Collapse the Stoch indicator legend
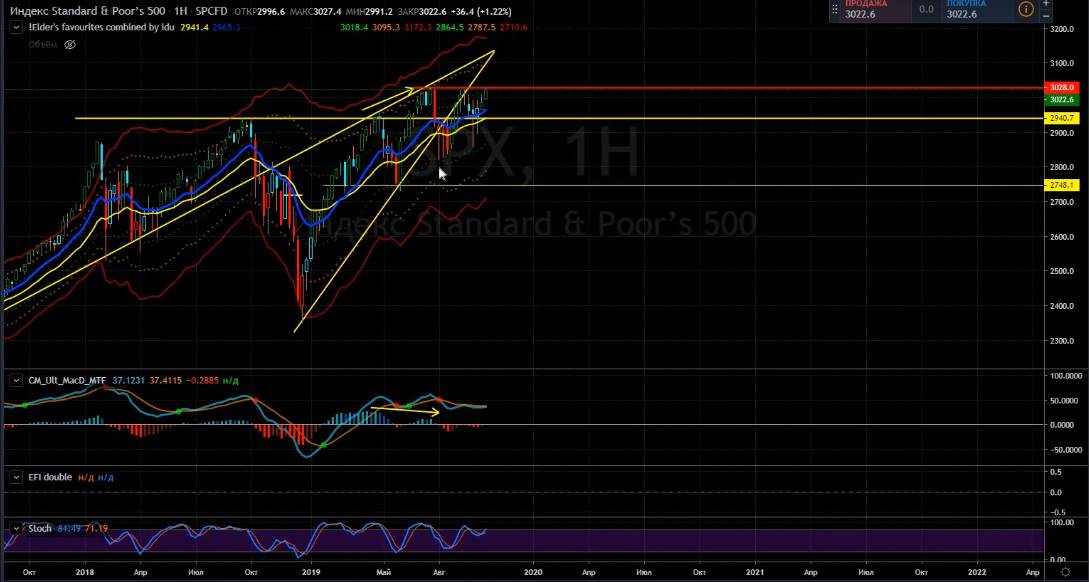1089x582 pixels. click(x=16, y=529)
